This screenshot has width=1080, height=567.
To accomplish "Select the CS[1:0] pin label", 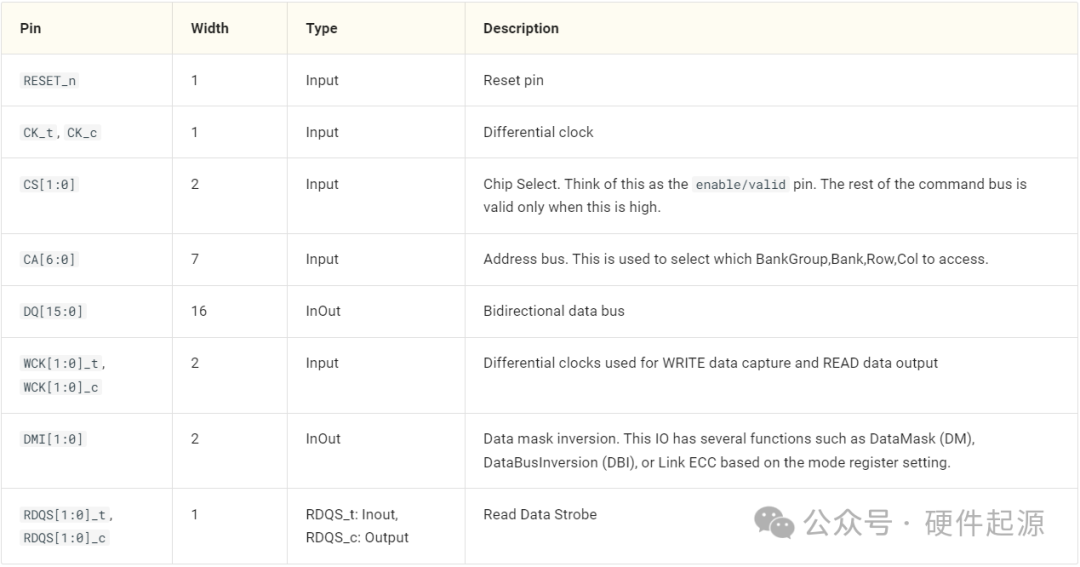I will click(50, 185).
